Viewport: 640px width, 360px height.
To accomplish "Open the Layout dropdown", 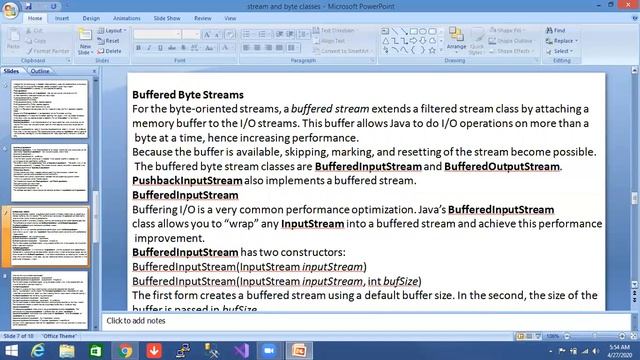I will pos(112,31).
